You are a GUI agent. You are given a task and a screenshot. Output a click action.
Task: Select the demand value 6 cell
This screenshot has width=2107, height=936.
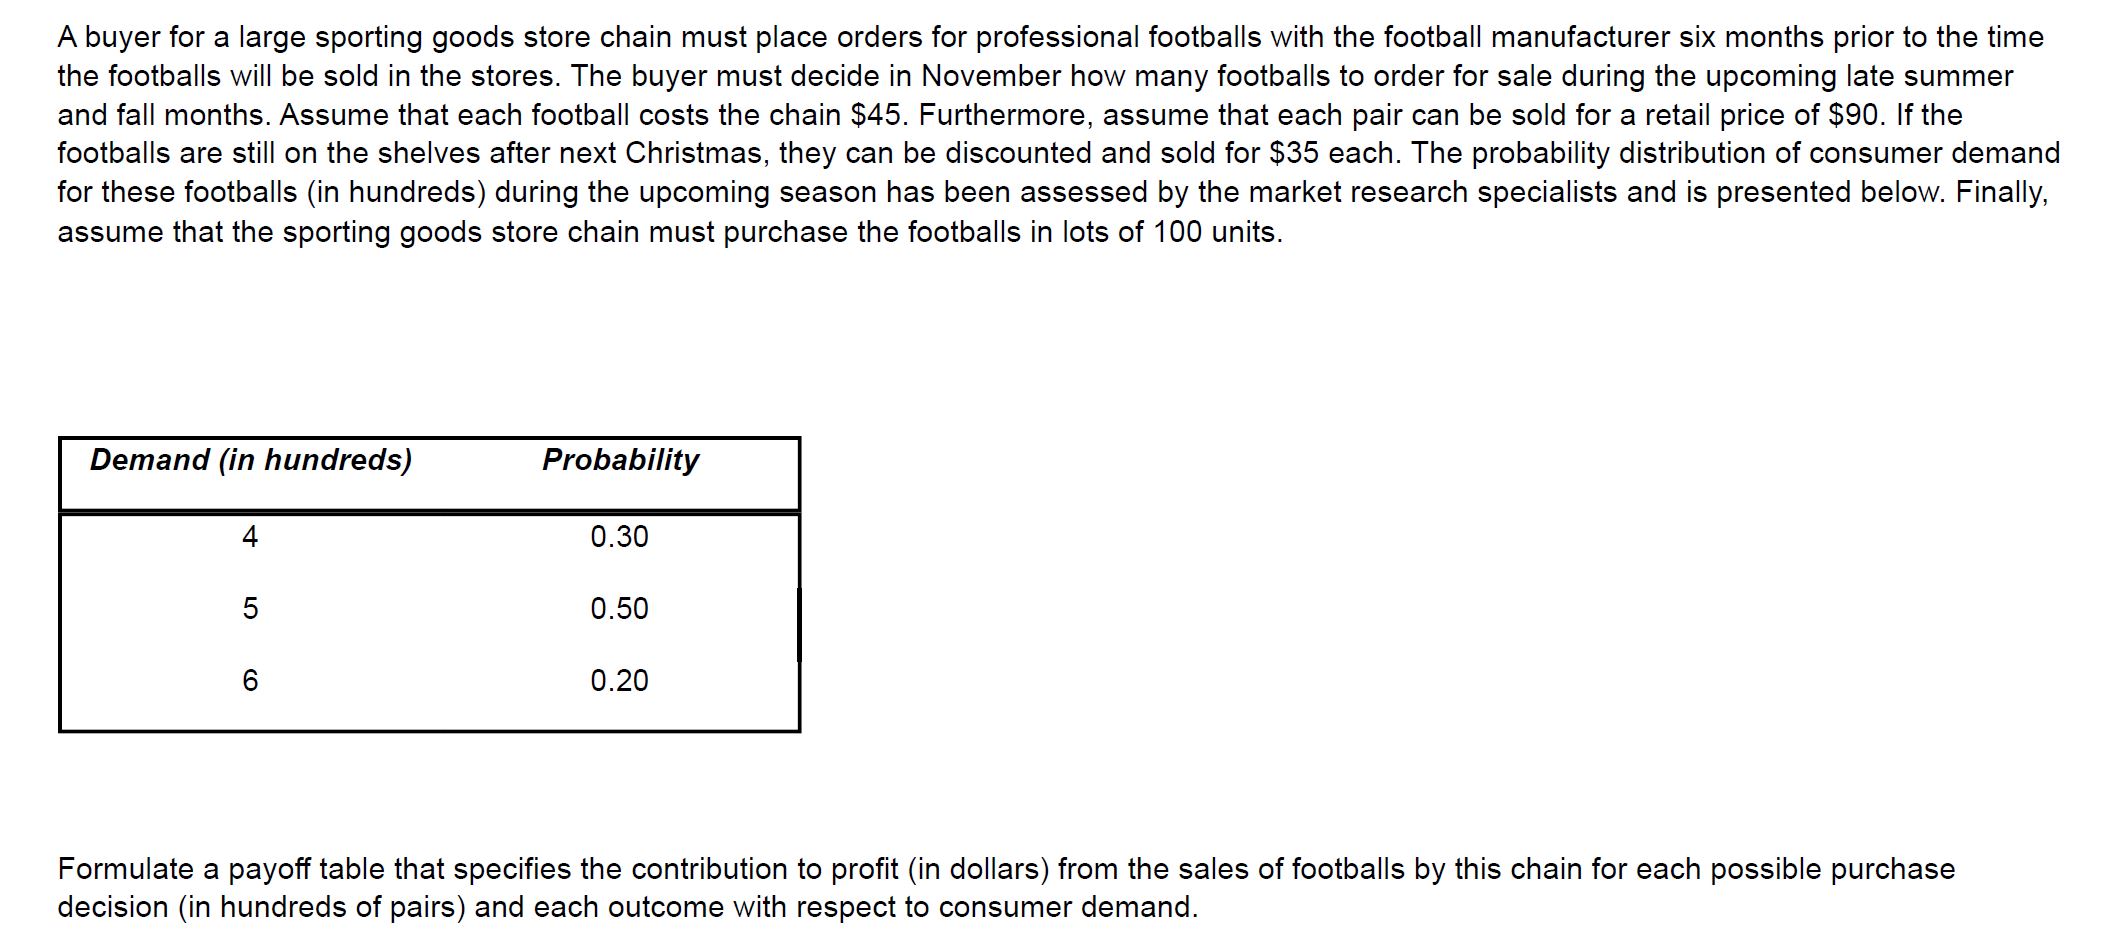250,681
